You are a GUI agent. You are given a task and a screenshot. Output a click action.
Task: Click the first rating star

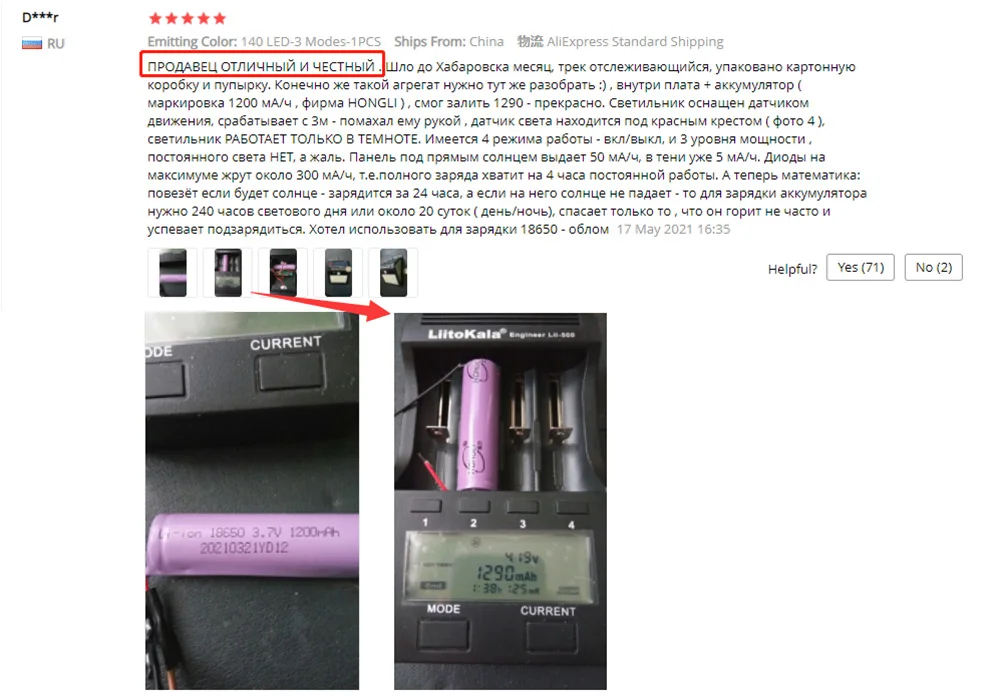(x=155, y=18)
